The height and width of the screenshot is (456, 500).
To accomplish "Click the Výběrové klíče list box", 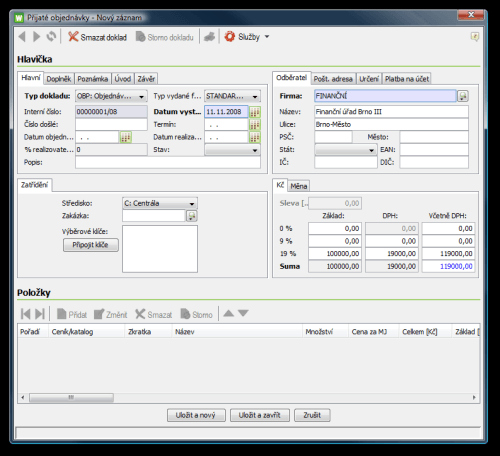I will coord(160,249).
